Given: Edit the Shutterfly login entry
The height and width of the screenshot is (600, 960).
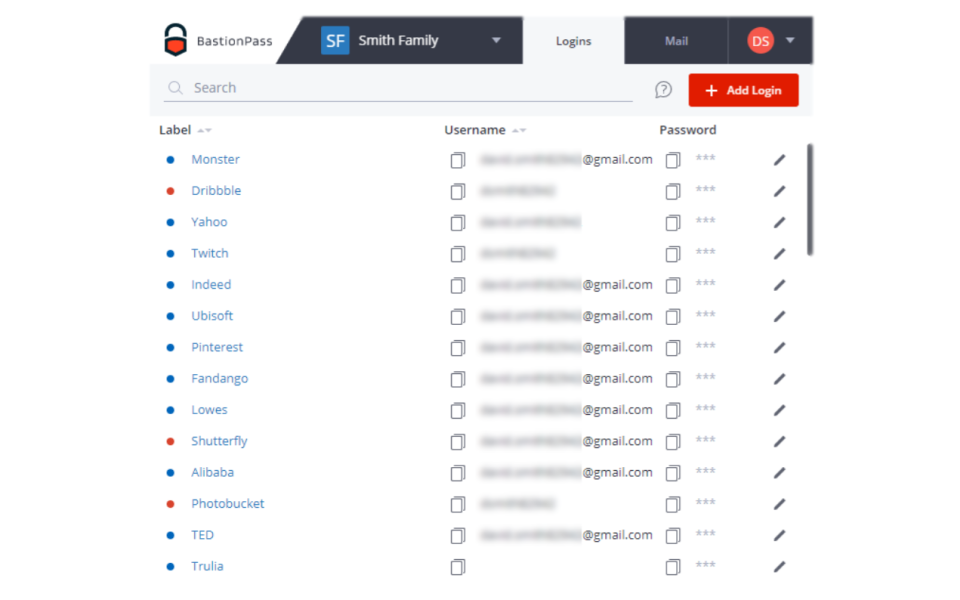Looking at the screenshot, I should 779,441.
